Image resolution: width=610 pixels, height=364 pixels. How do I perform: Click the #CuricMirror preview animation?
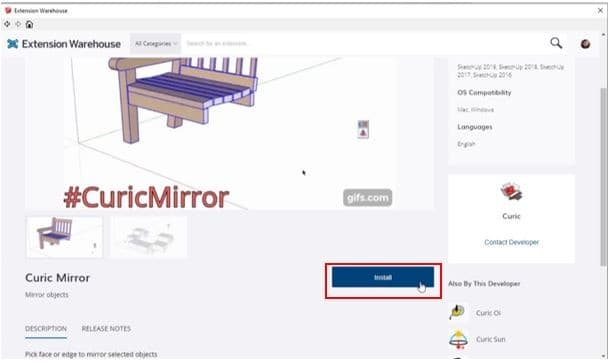(x=230, y=134)
